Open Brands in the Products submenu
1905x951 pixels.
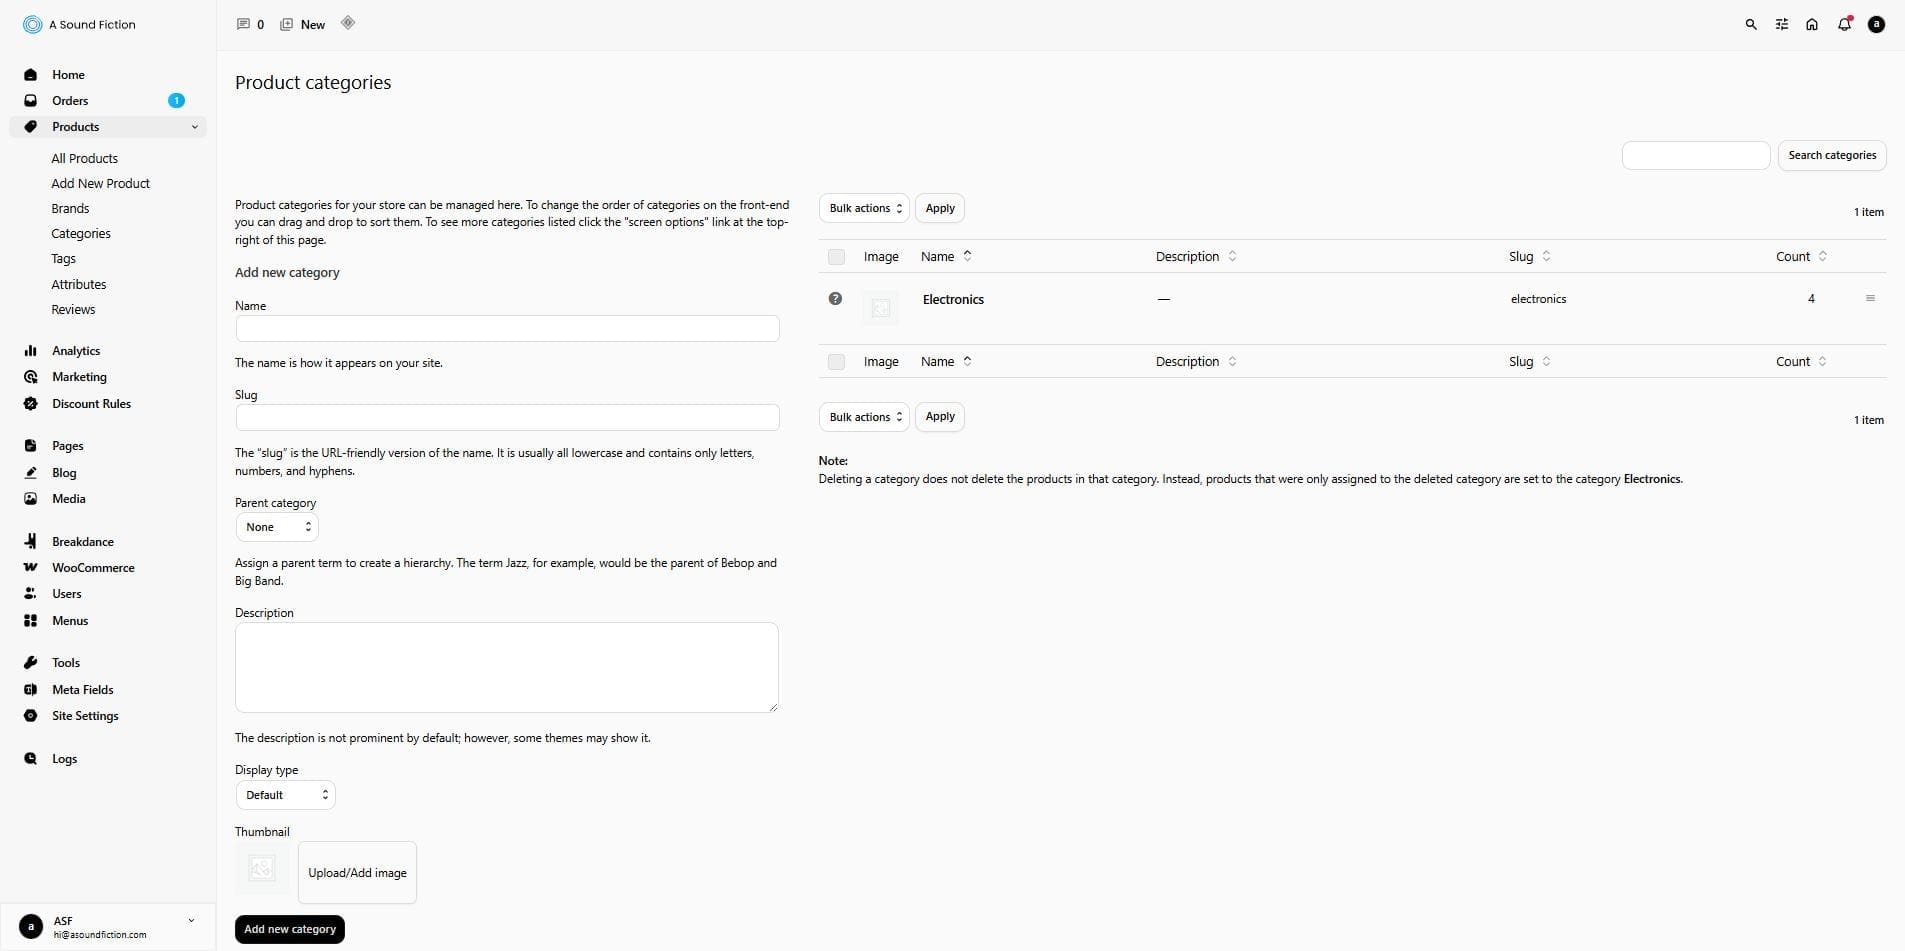tap(70, 208)
